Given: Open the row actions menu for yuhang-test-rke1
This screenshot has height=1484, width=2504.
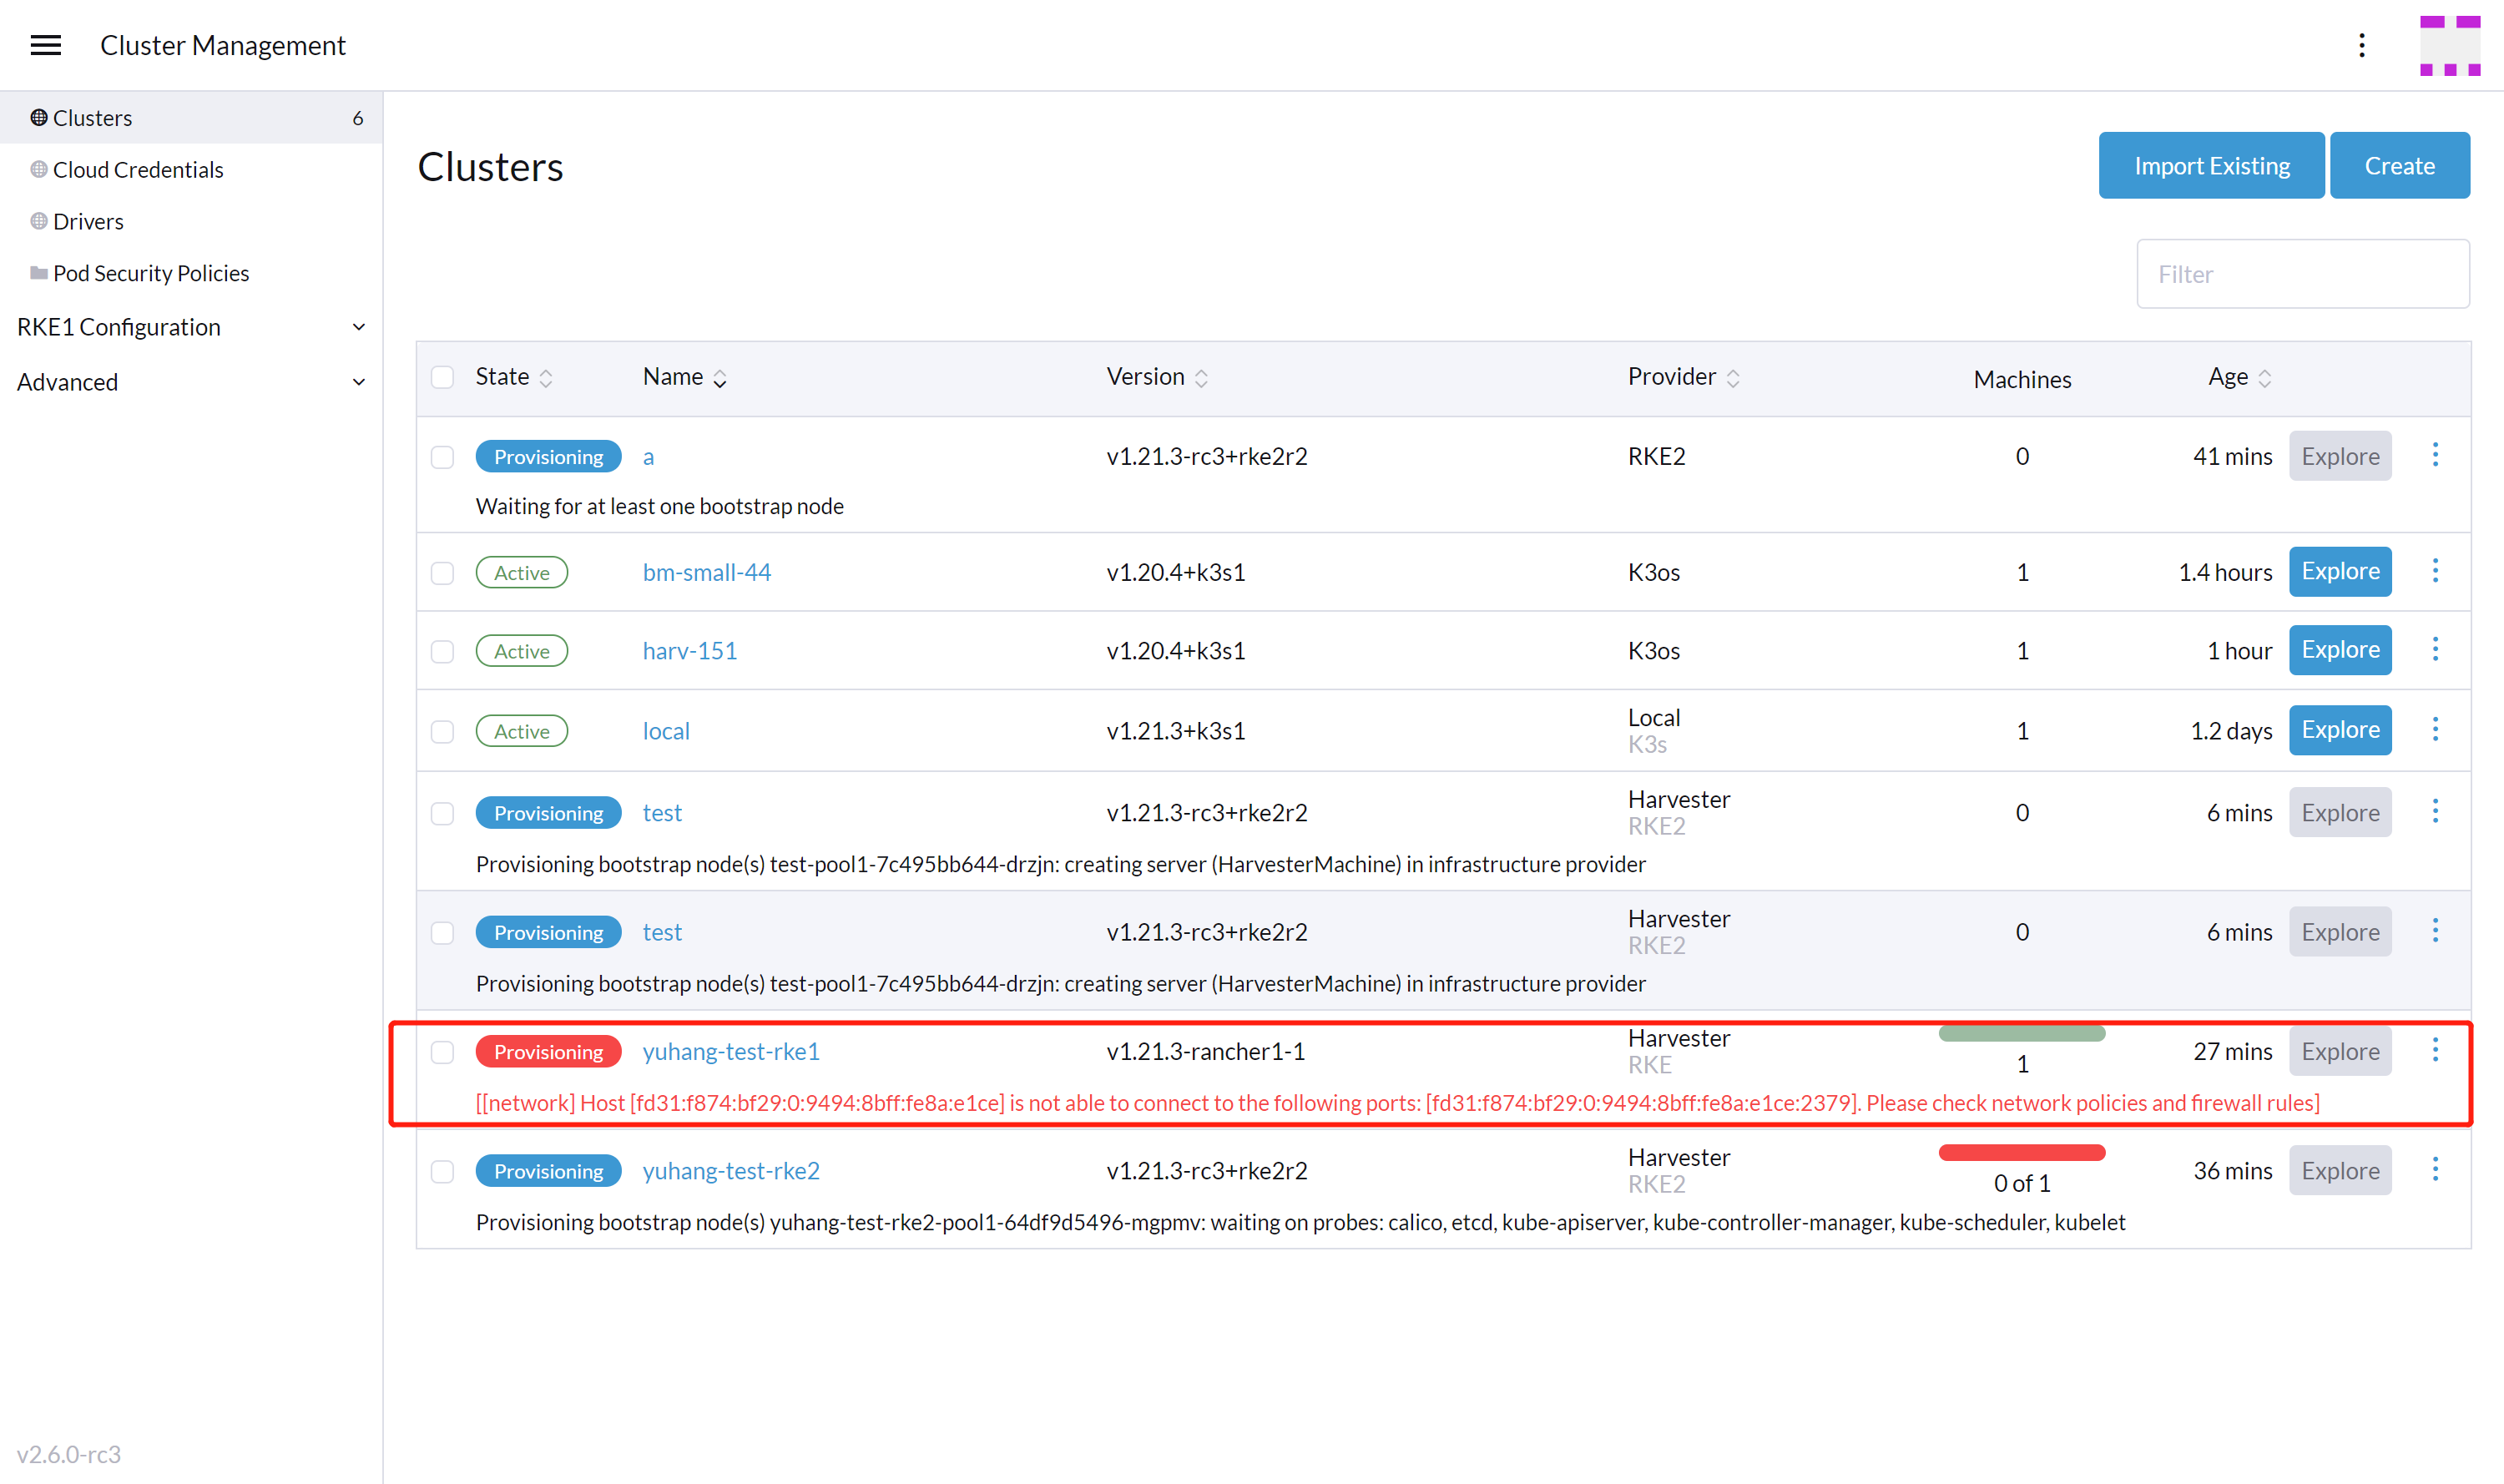Looking at the screenshot, I should point(2436,1051).
